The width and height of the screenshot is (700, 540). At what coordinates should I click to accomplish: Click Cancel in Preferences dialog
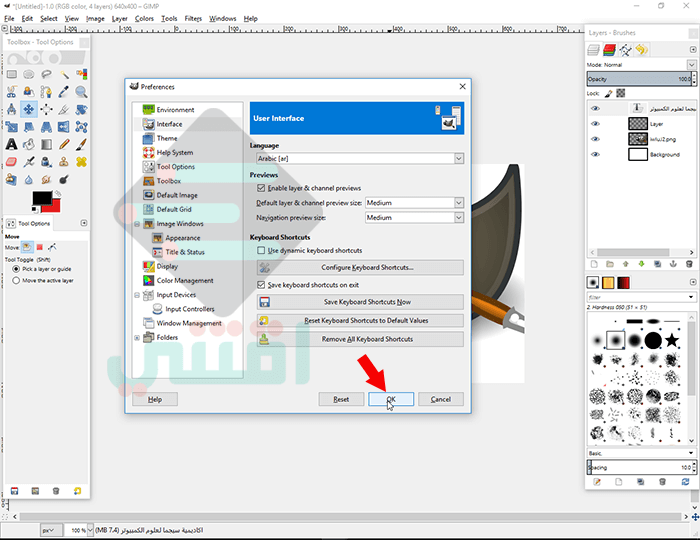[441, 399]
